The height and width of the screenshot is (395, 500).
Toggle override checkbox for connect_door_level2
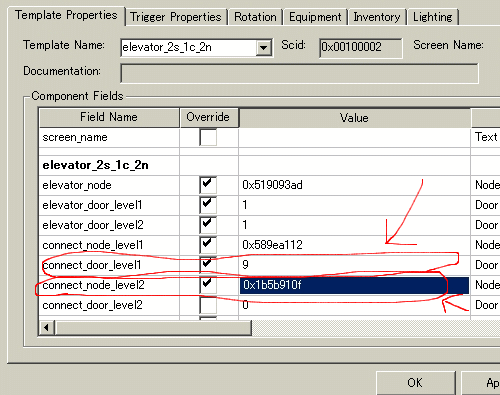(208, 305)
